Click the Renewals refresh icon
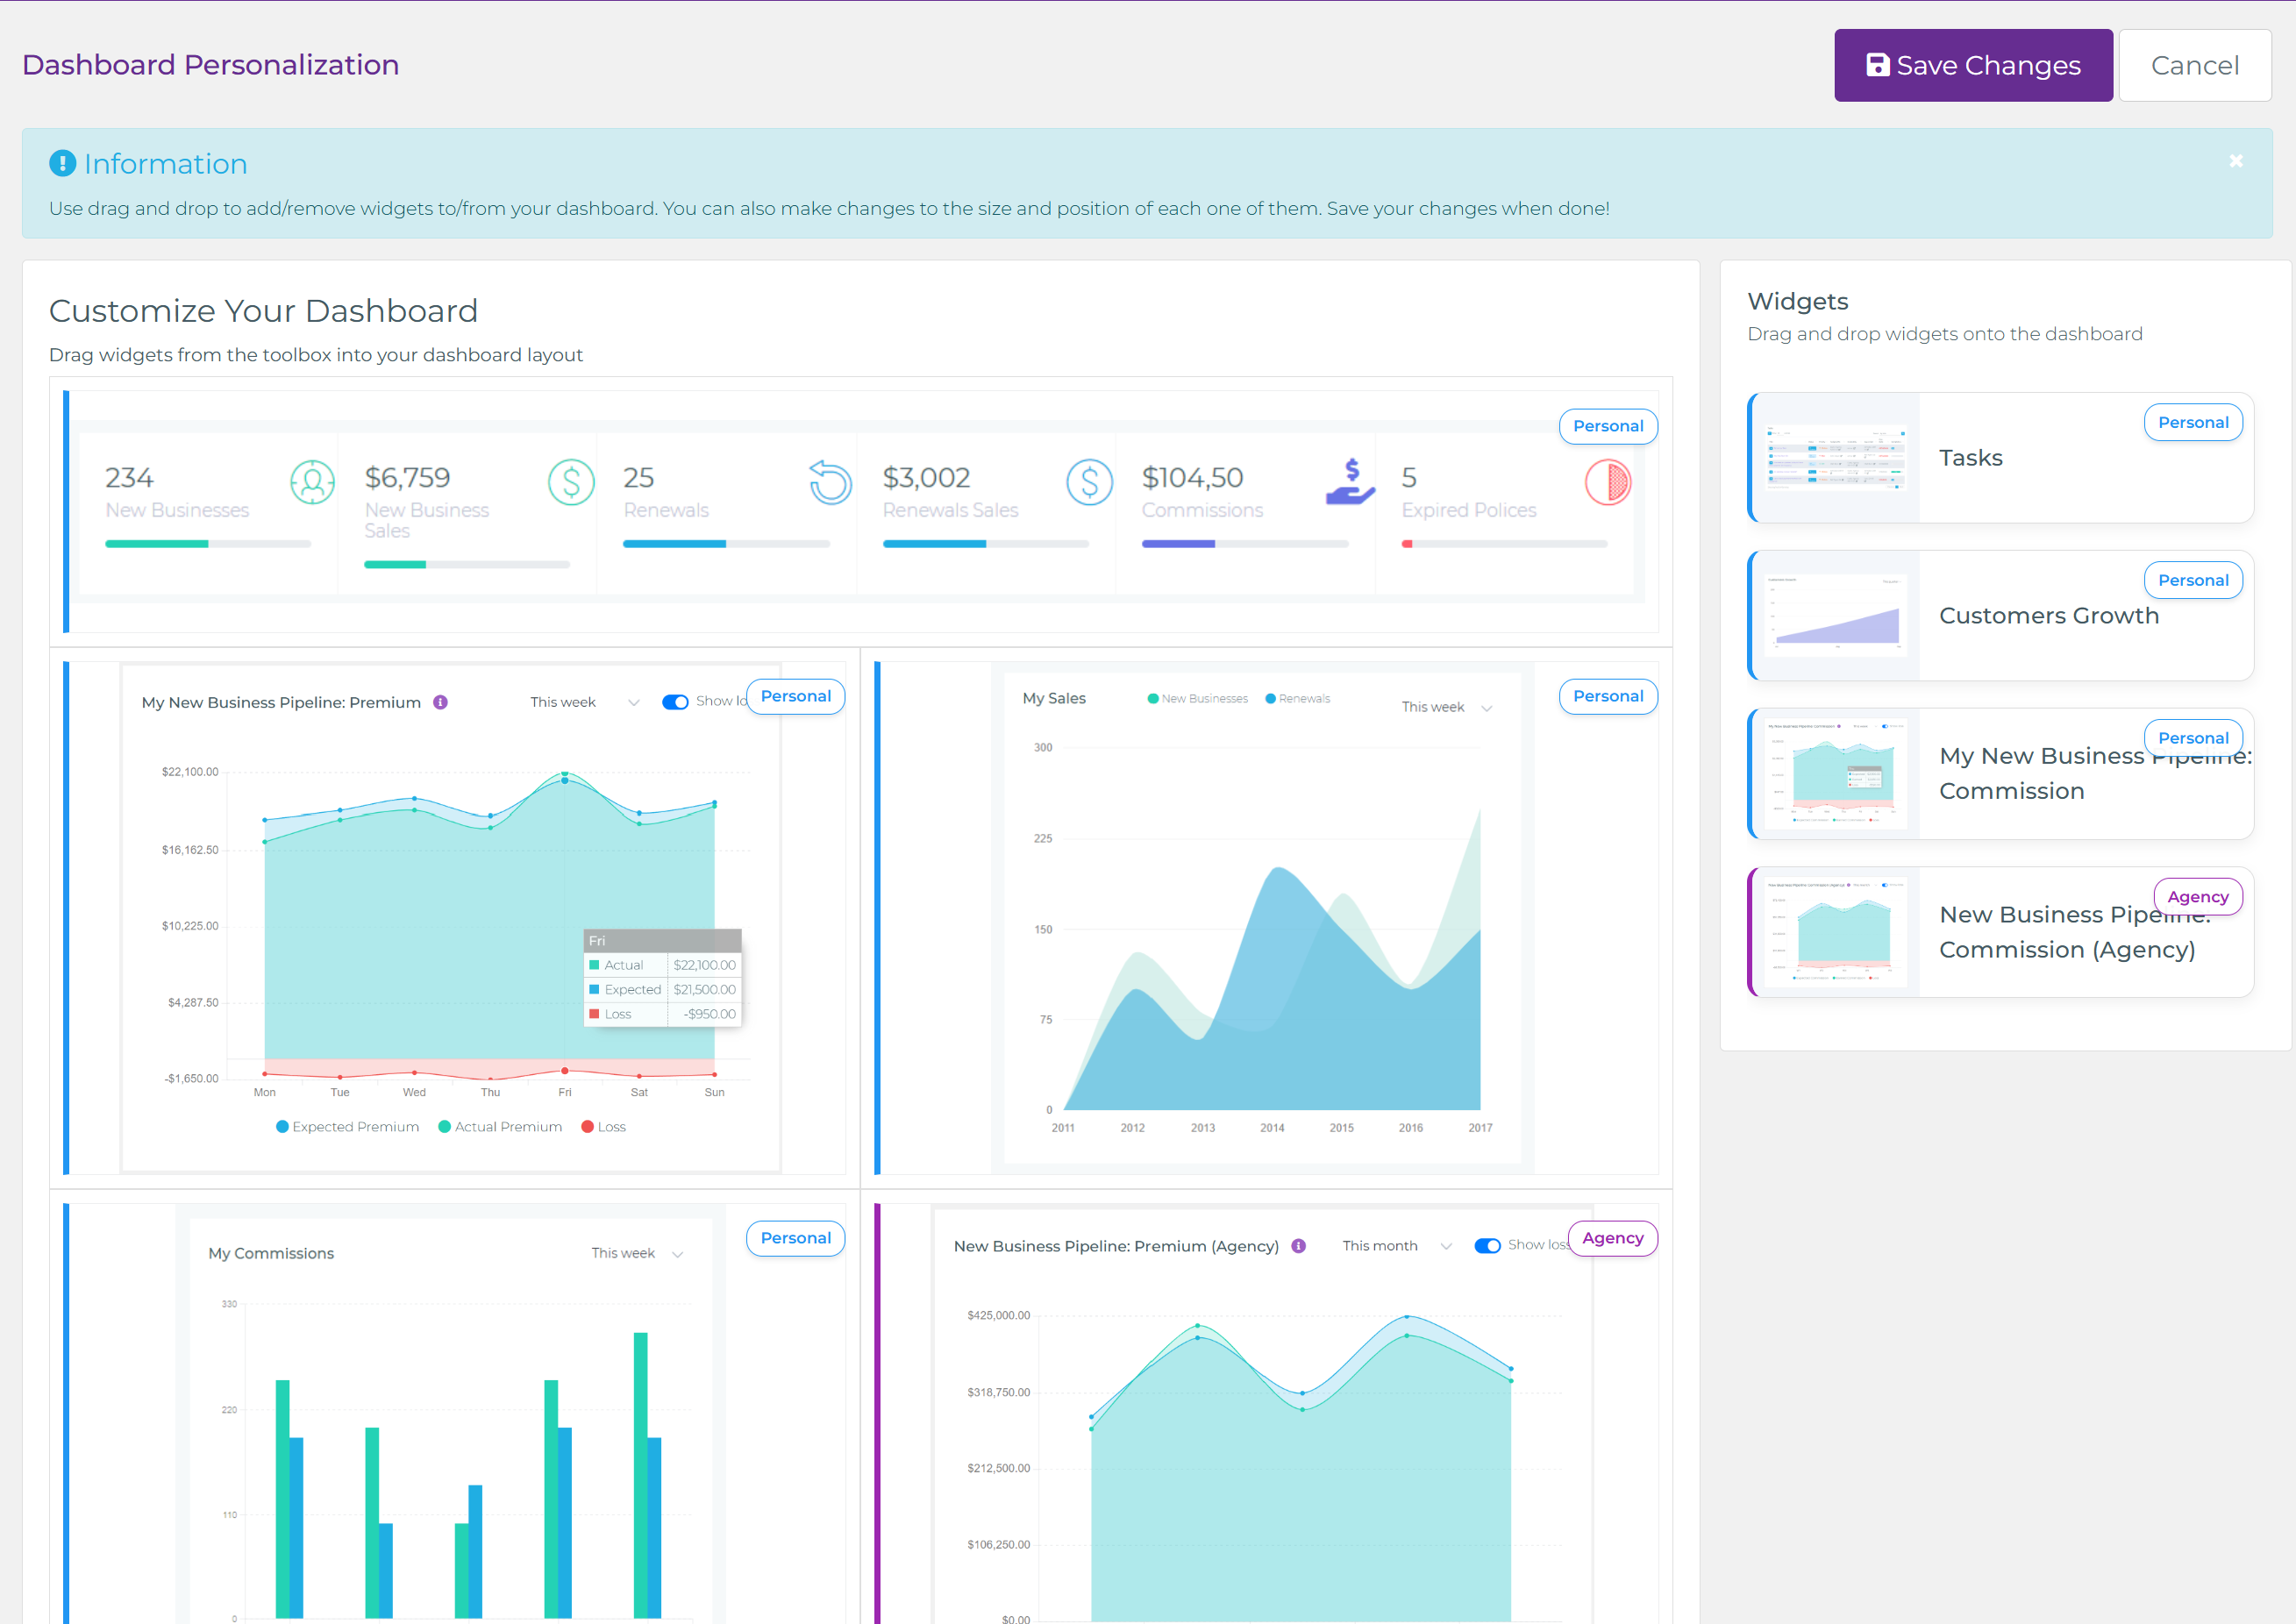Screen dimensions: 2296x1624 830,482
